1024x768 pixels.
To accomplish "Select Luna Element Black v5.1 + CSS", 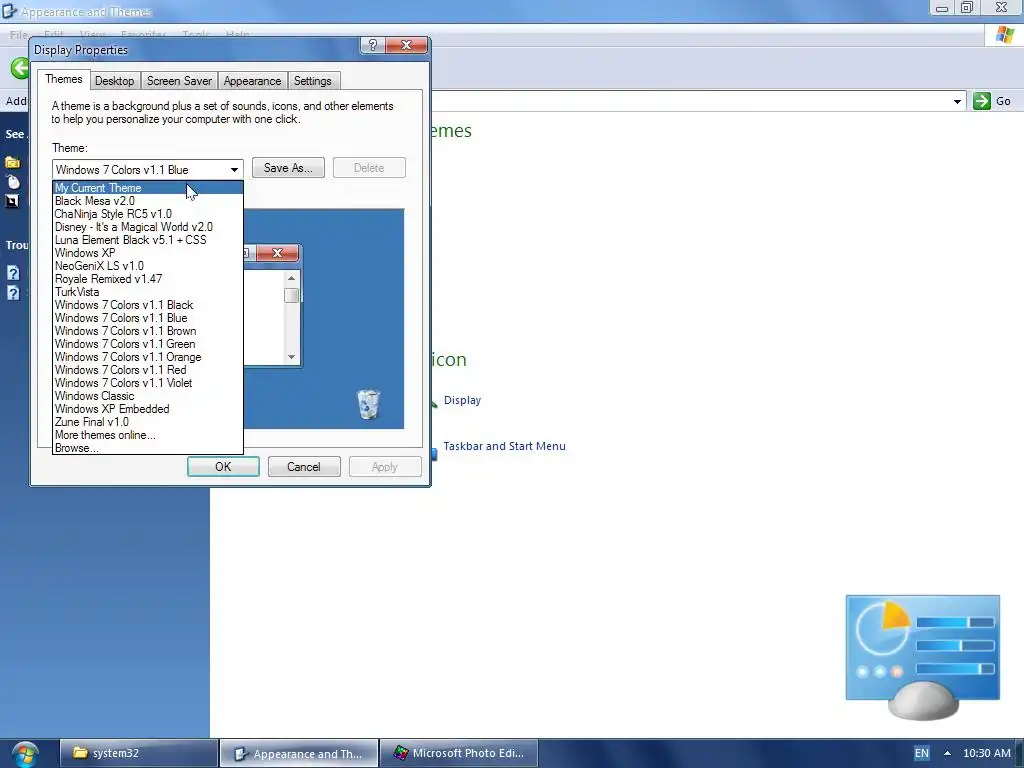I will (x=148, y=240).
